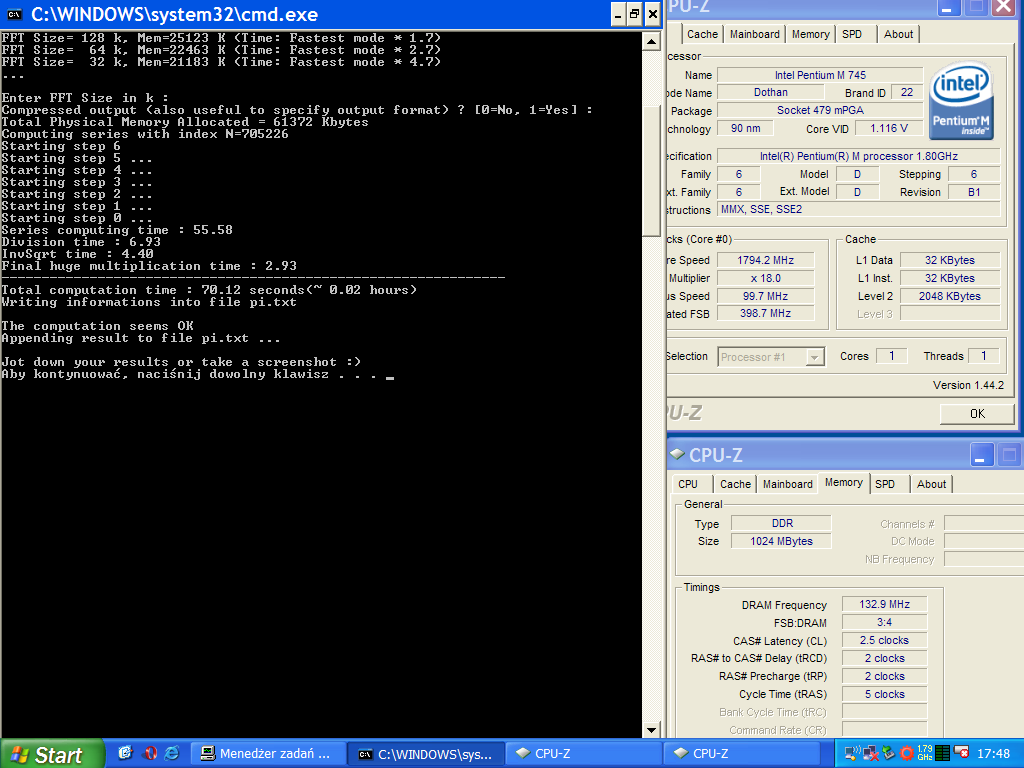Click the memory Type value 'DDR'
Viewport: 1024px width, 768px height.
point(781,523)
